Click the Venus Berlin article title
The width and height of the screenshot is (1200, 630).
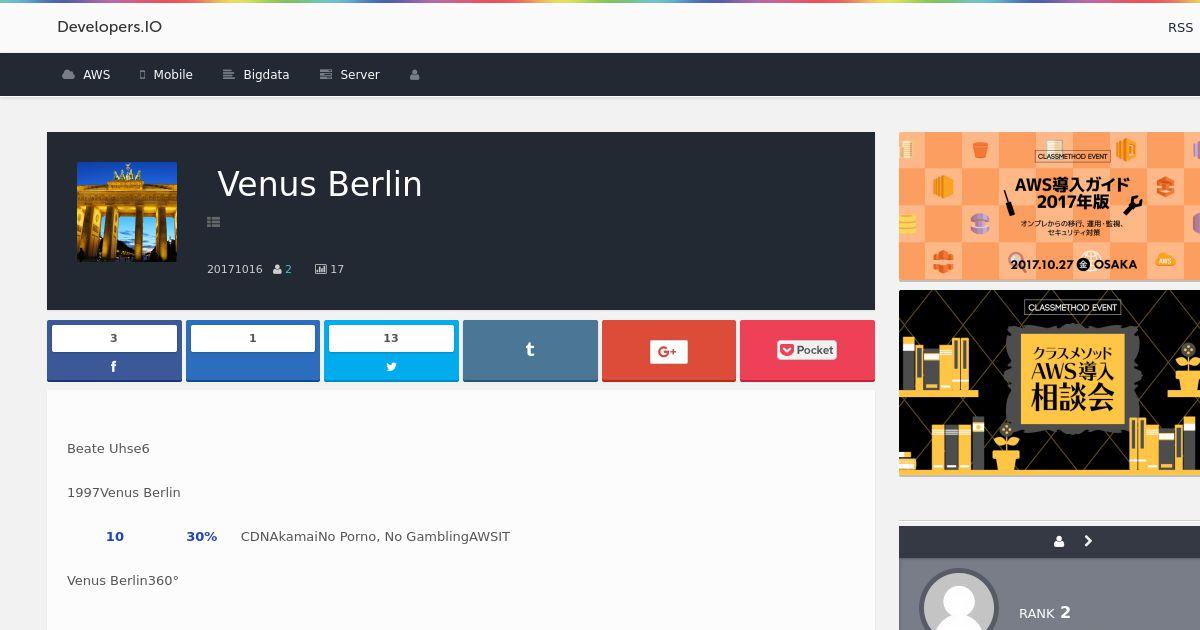[x=319, y=184]
